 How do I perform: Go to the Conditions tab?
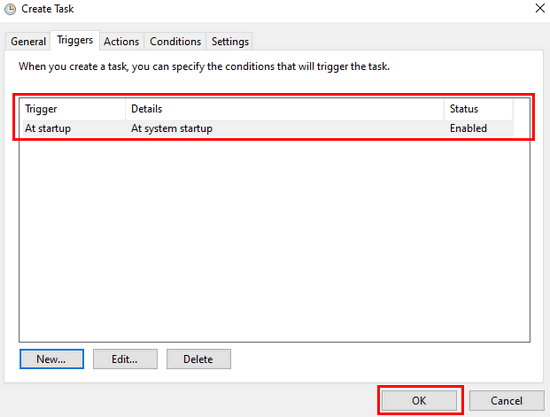tap(175, 41)
